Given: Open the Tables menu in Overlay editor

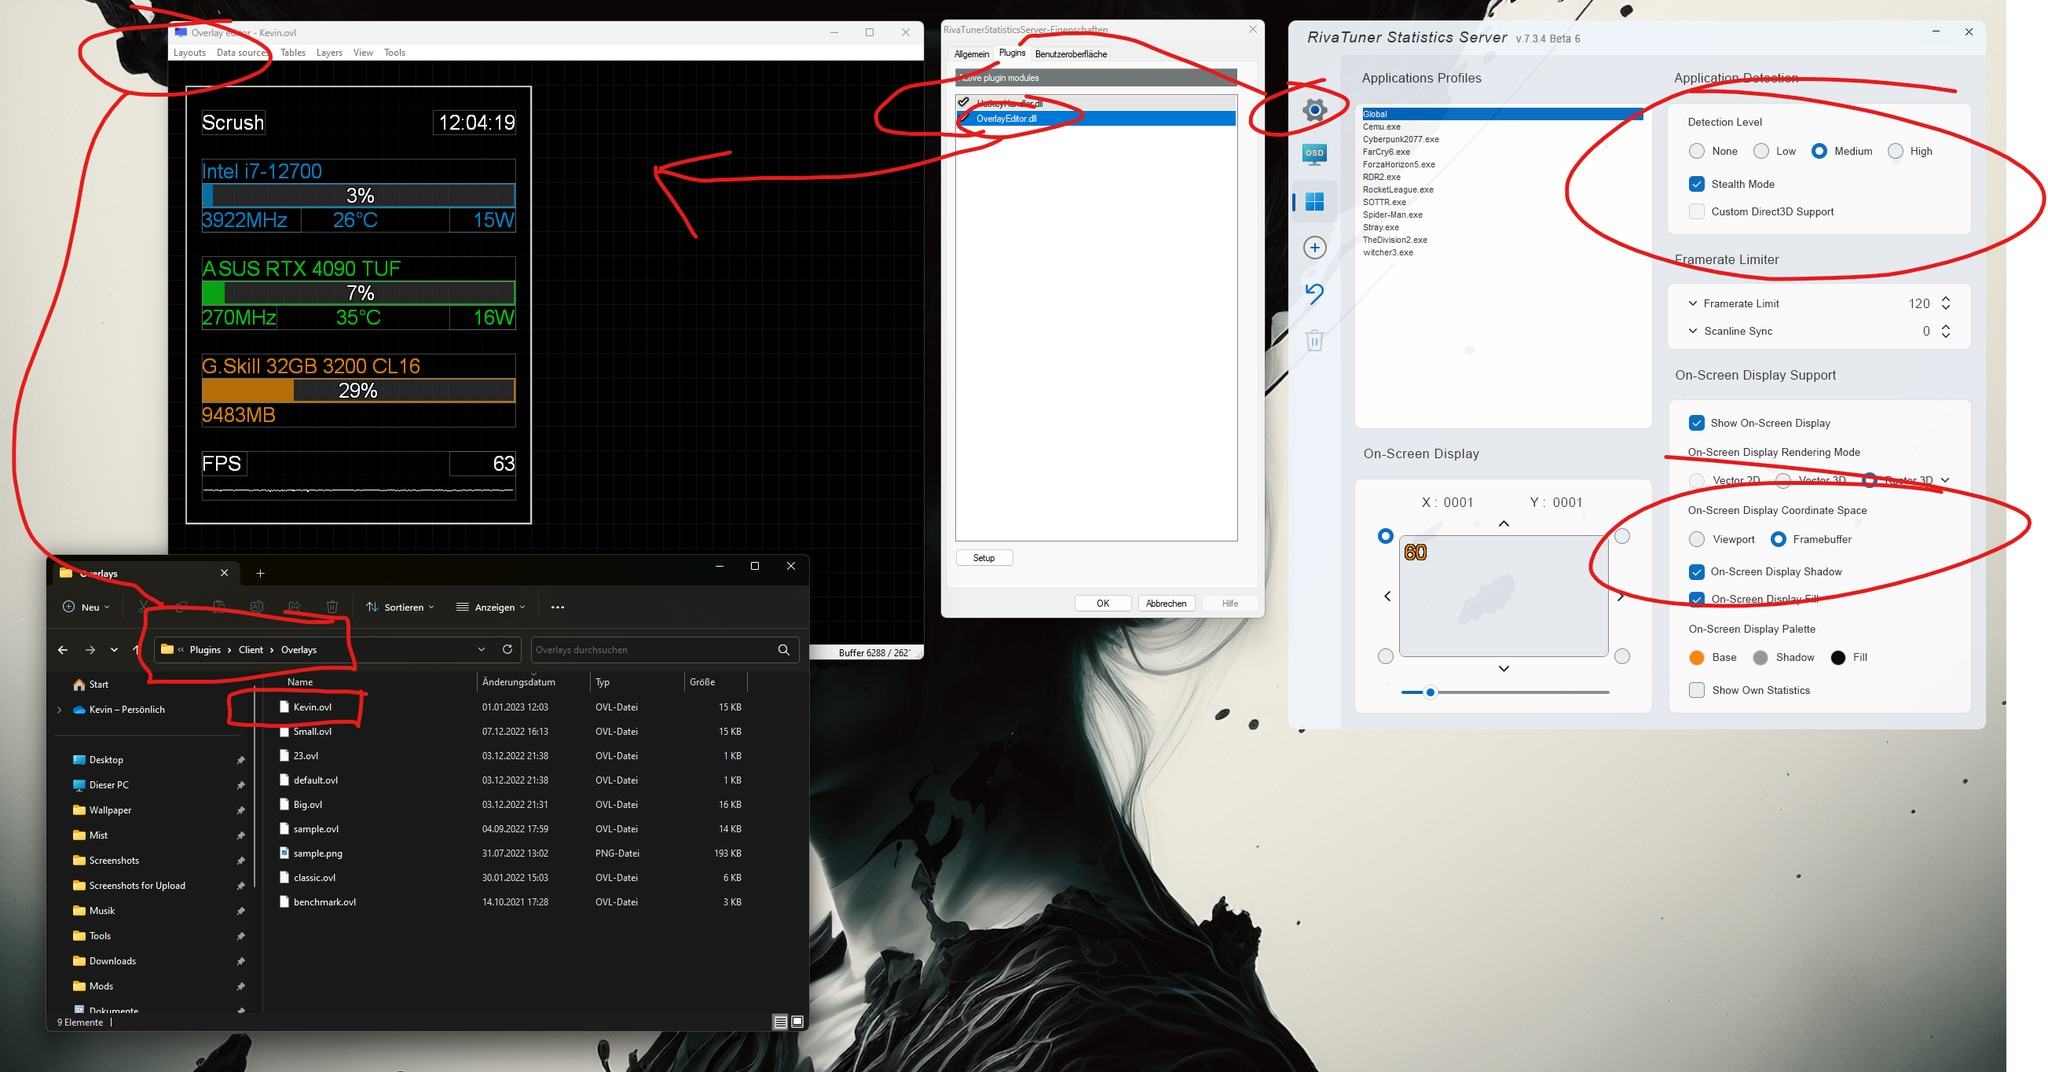Looking at the screenshot, I should (x=293, y=53).
